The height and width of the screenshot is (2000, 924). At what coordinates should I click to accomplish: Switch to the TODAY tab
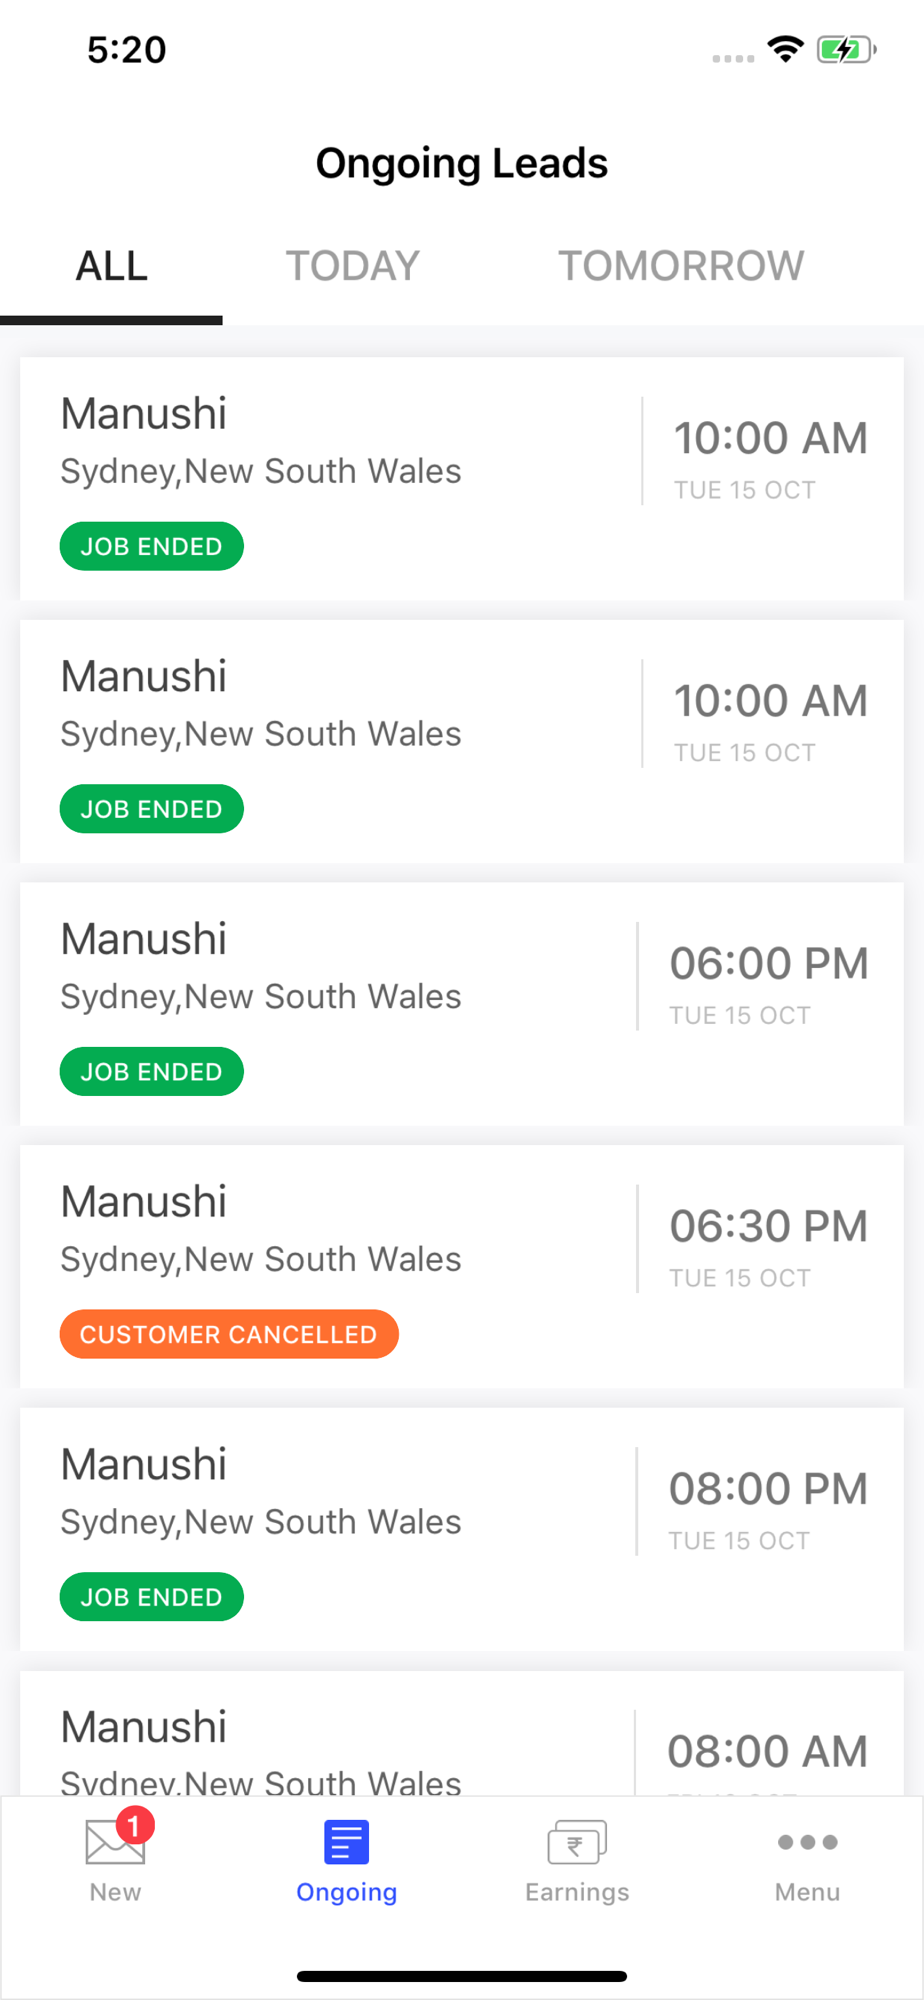coord(352,266)
